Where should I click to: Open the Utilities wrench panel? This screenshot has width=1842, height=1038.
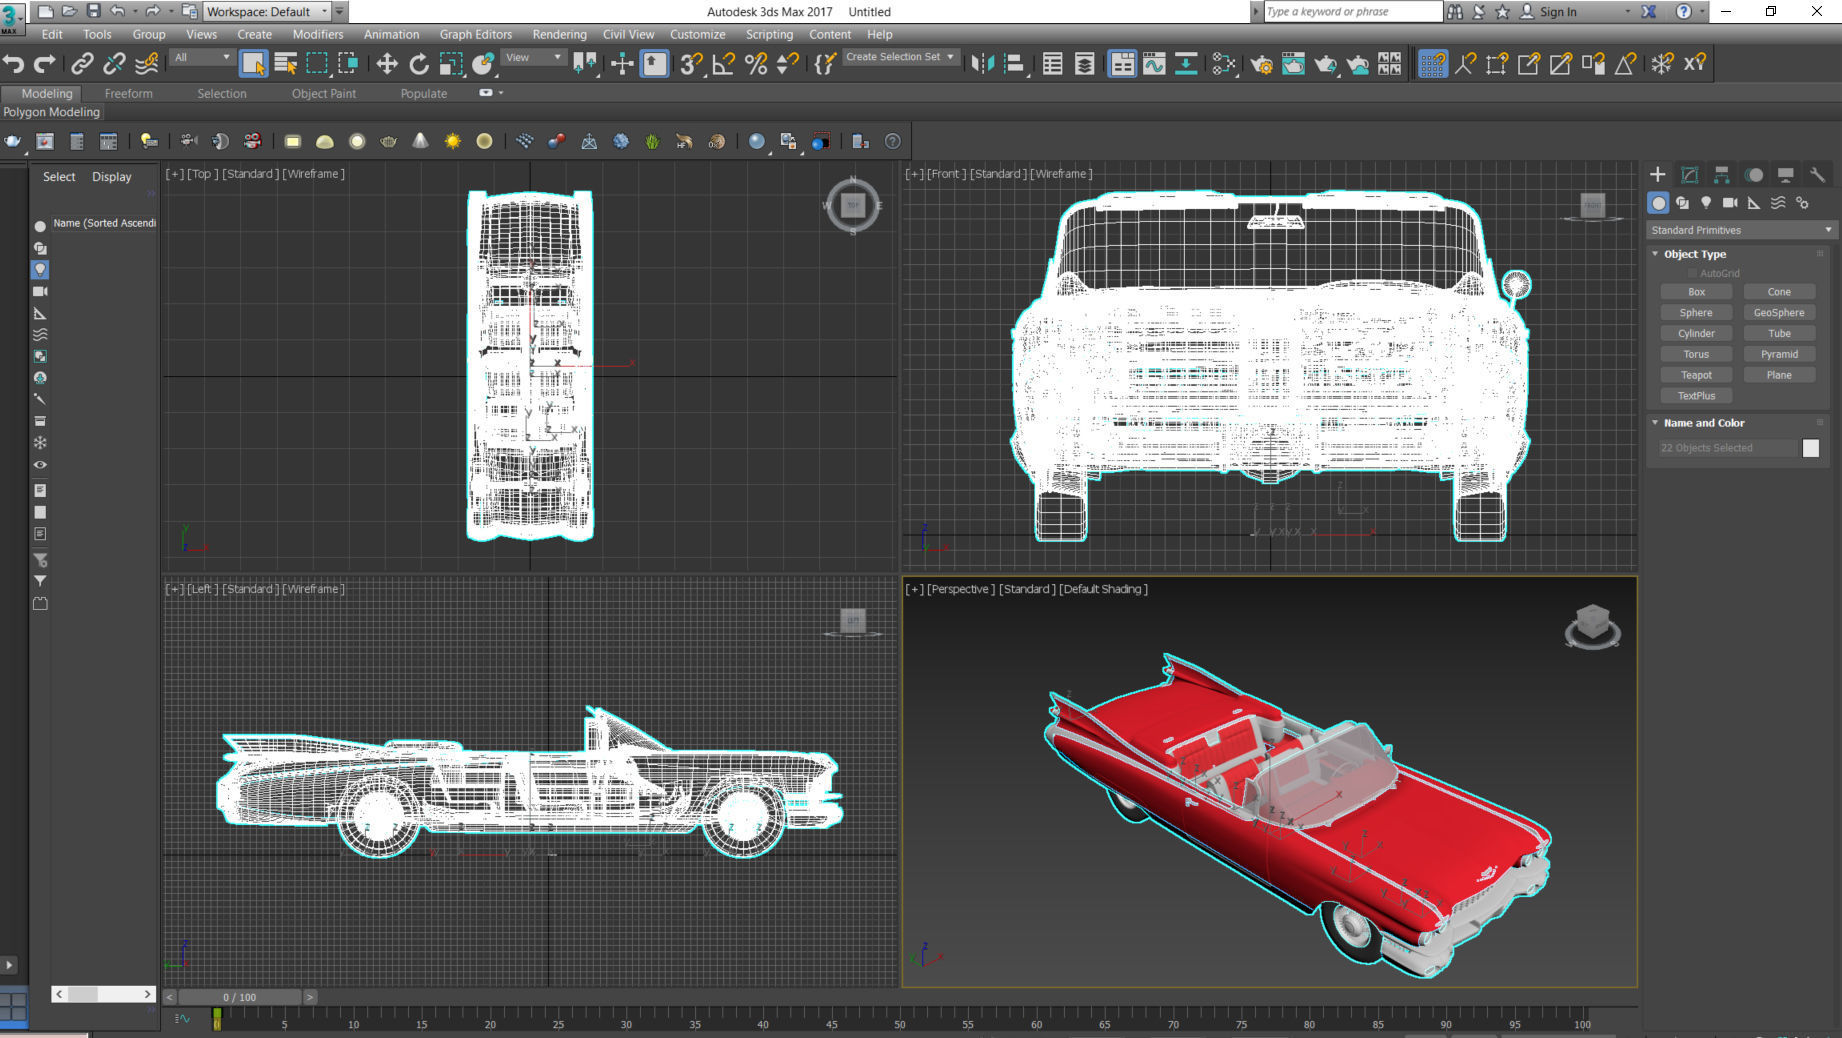point(1817,174)
